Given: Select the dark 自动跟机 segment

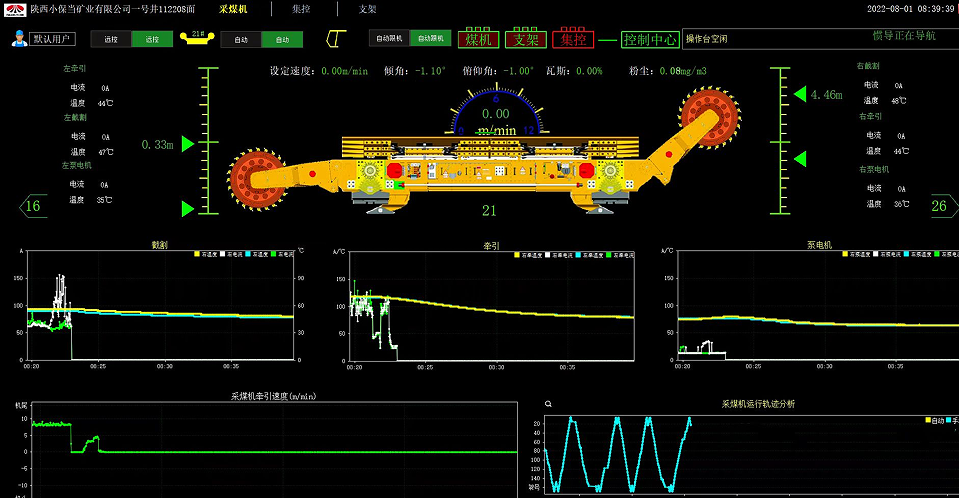Looking at the screenshot, I should pyautogui.click(x=389, y=38).
